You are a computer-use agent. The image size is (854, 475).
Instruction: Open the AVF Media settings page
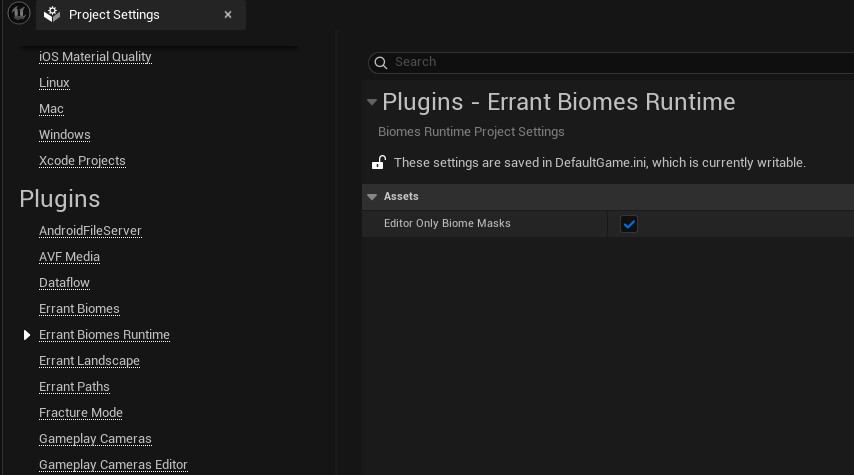pyautogui.click(x=69, y=256)
